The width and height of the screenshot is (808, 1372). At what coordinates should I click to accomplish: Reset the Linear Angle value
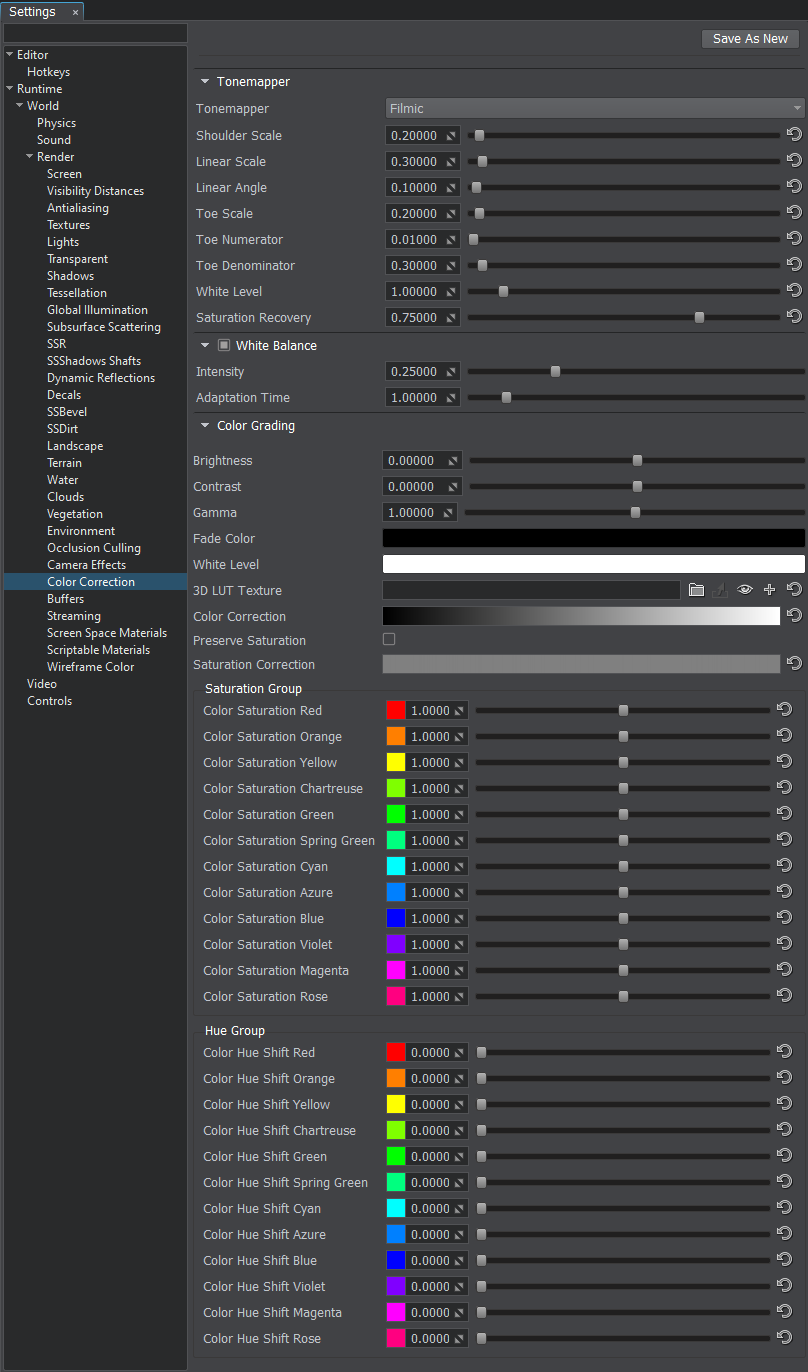click(794, 187)
